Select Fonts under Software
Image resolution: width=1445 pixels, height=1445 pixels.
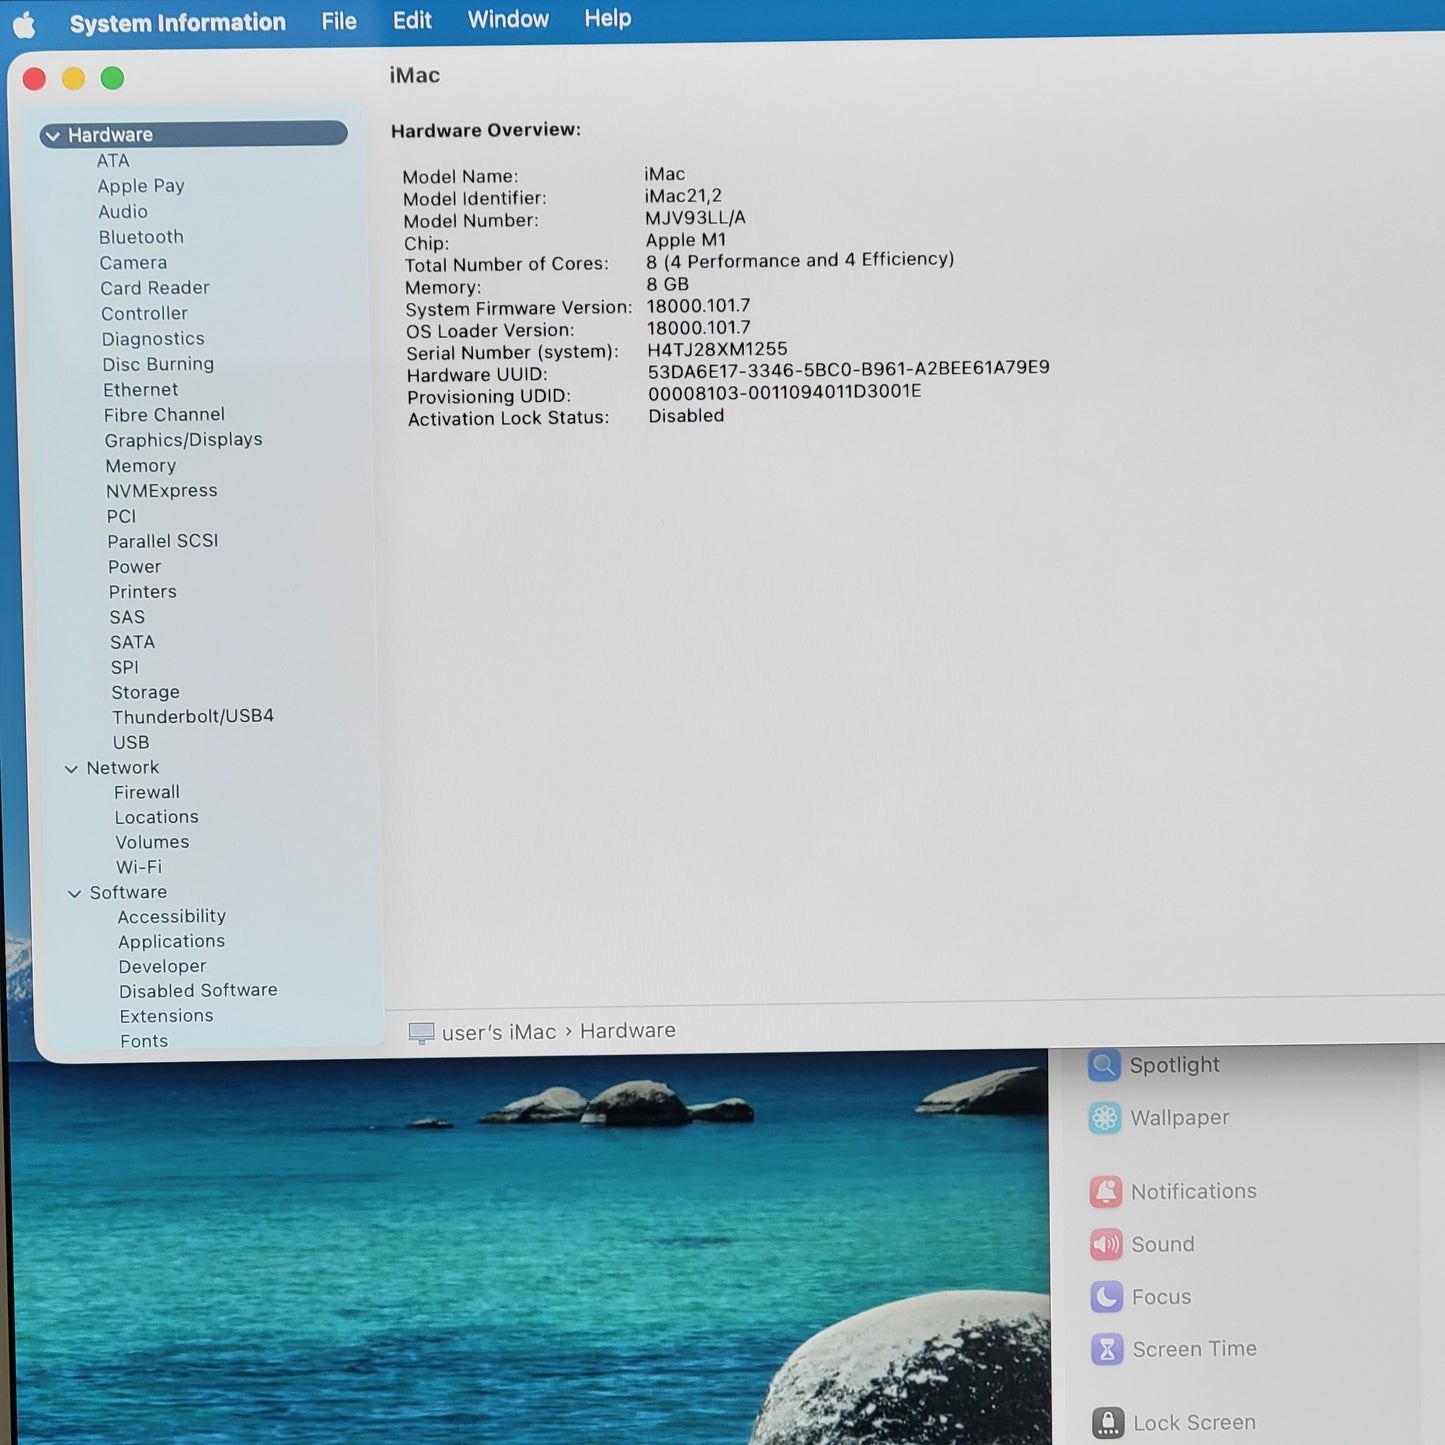(x=144, y=1042)
